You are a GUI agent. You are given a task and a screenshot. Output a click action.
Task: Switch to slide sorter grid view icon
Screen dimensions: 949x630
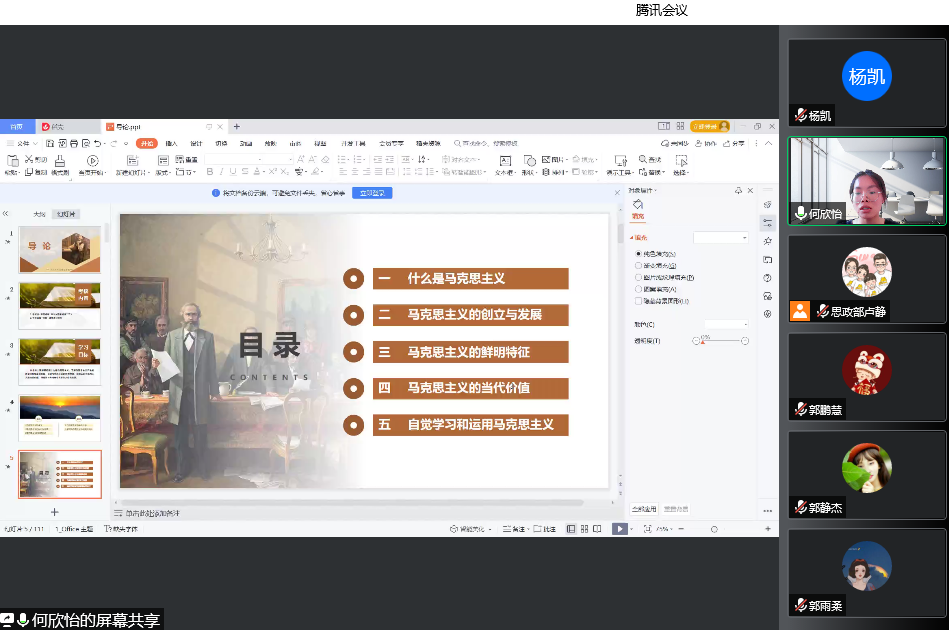click(x=584, y=529)
